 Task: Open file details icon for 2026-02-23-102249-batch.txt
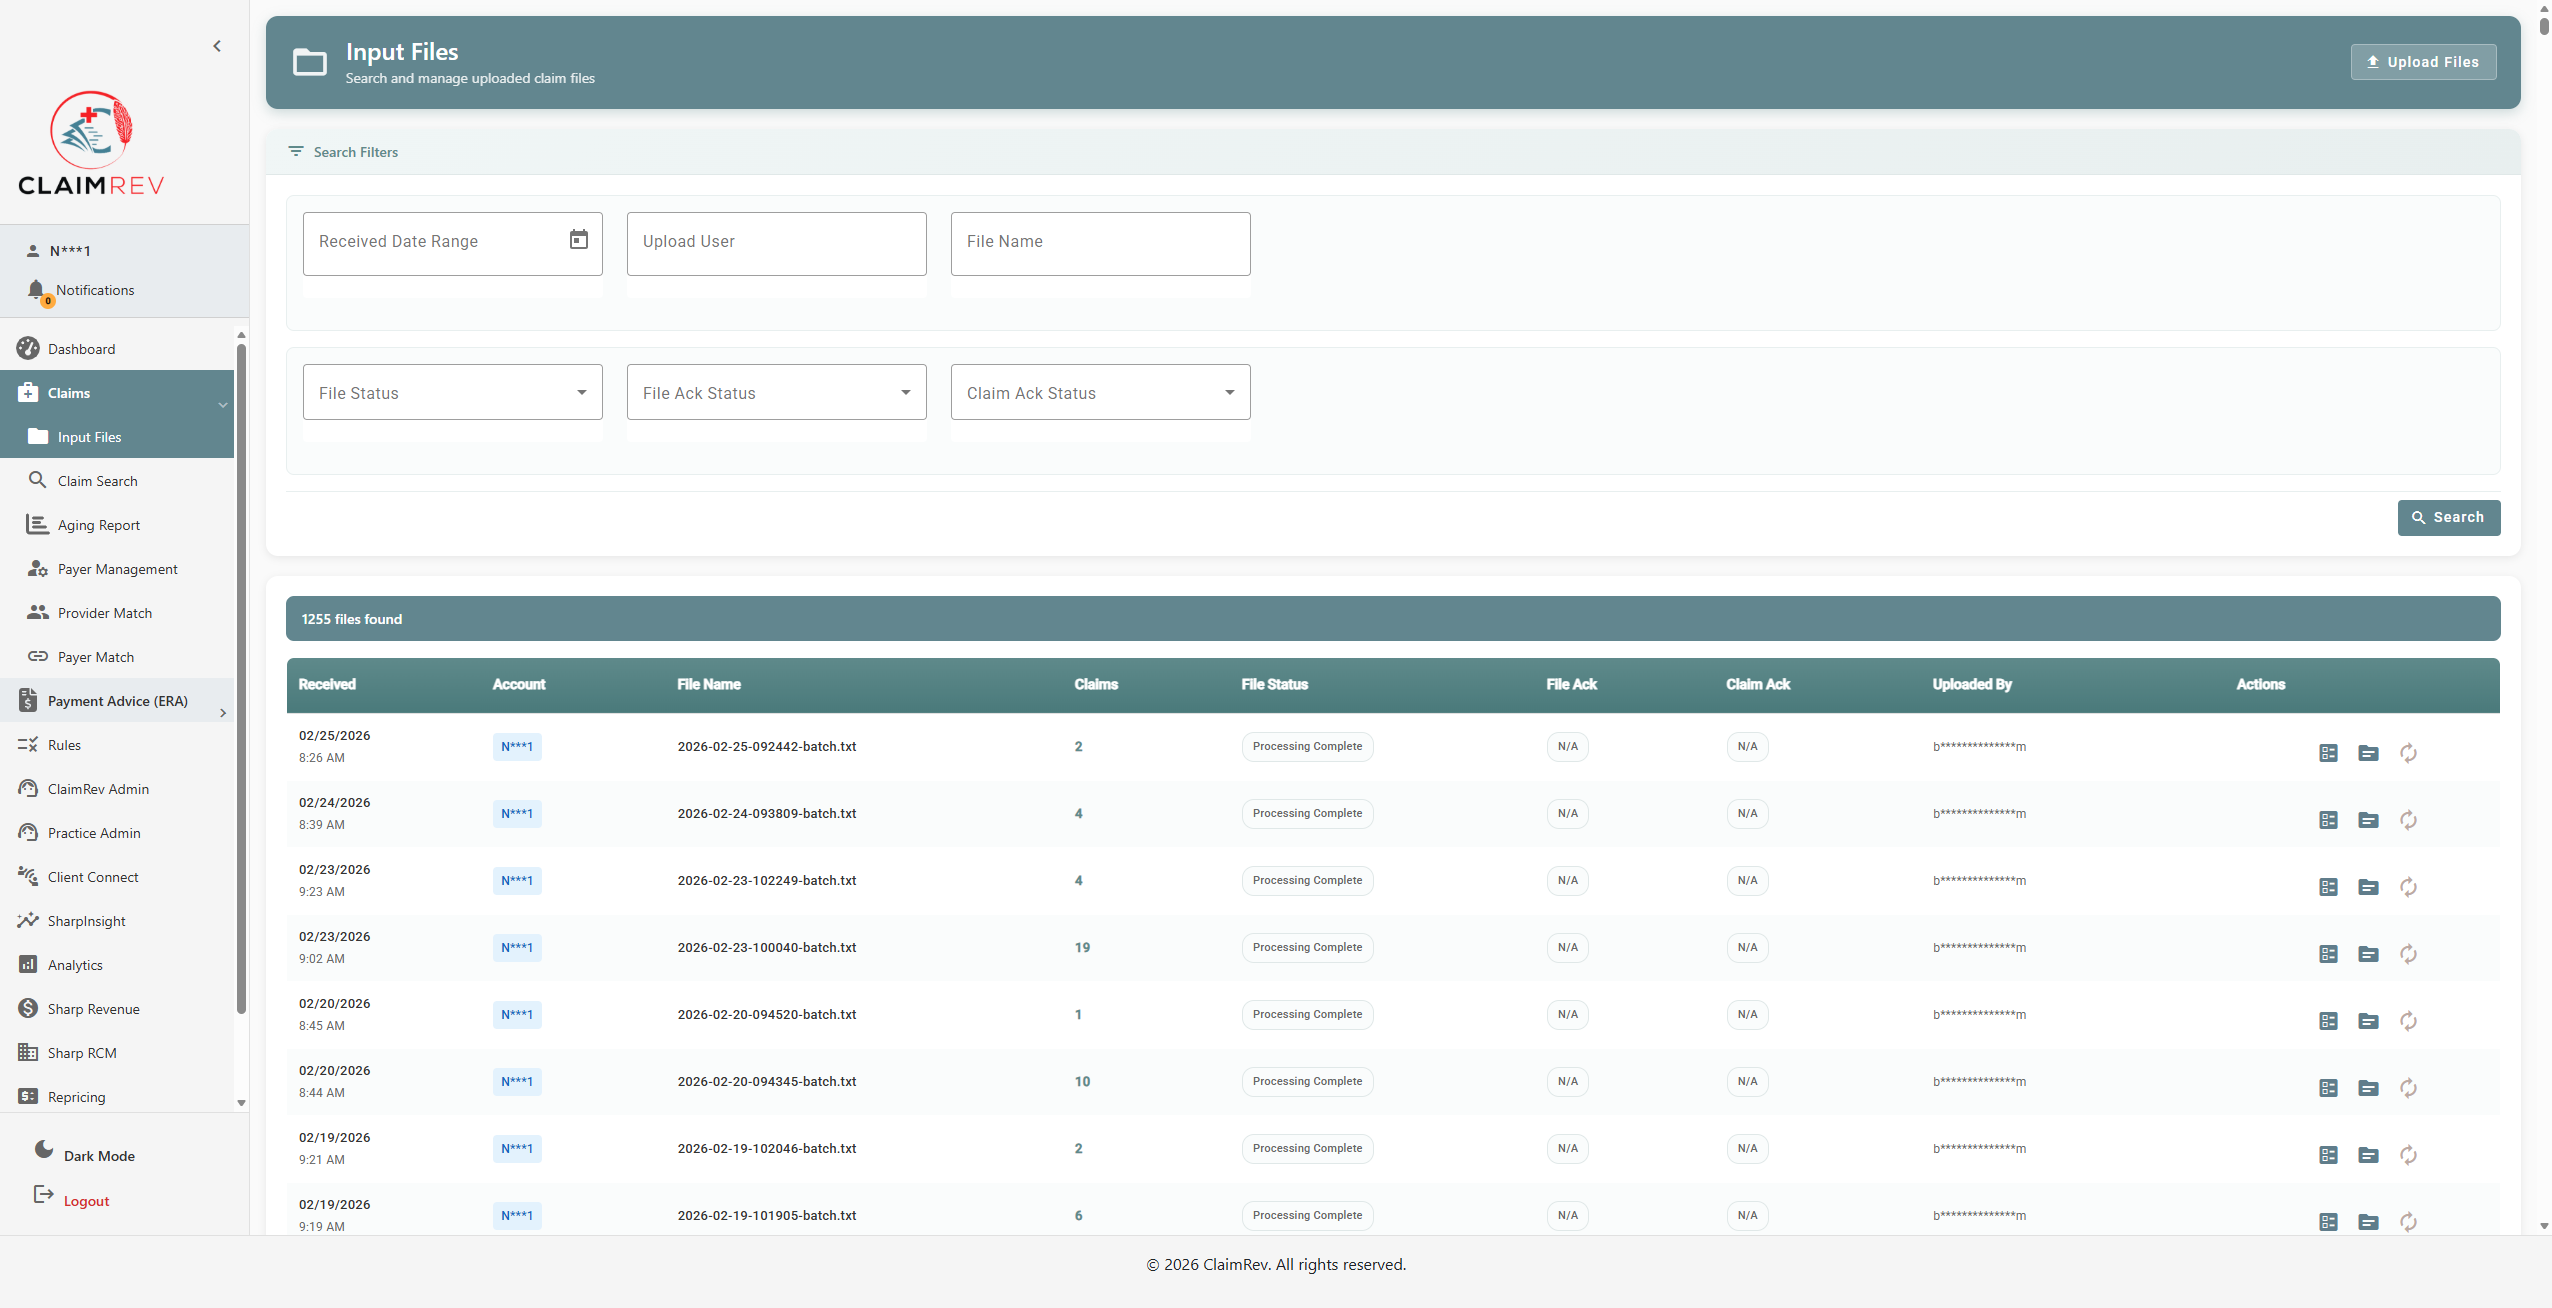click(2368, 887)
